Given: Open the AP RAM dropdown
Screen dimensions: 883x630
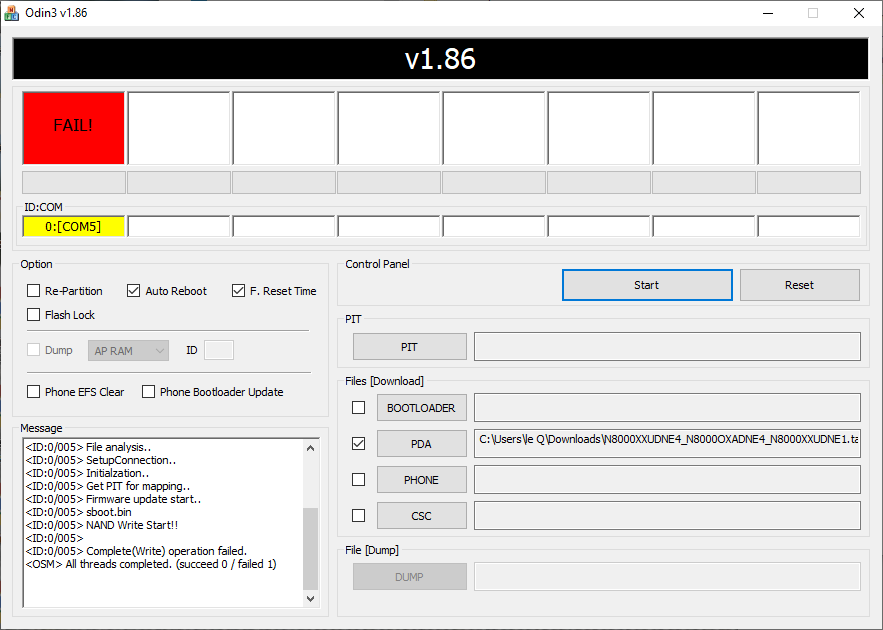Looking at the screenshot, I should [x=128, y=350].
